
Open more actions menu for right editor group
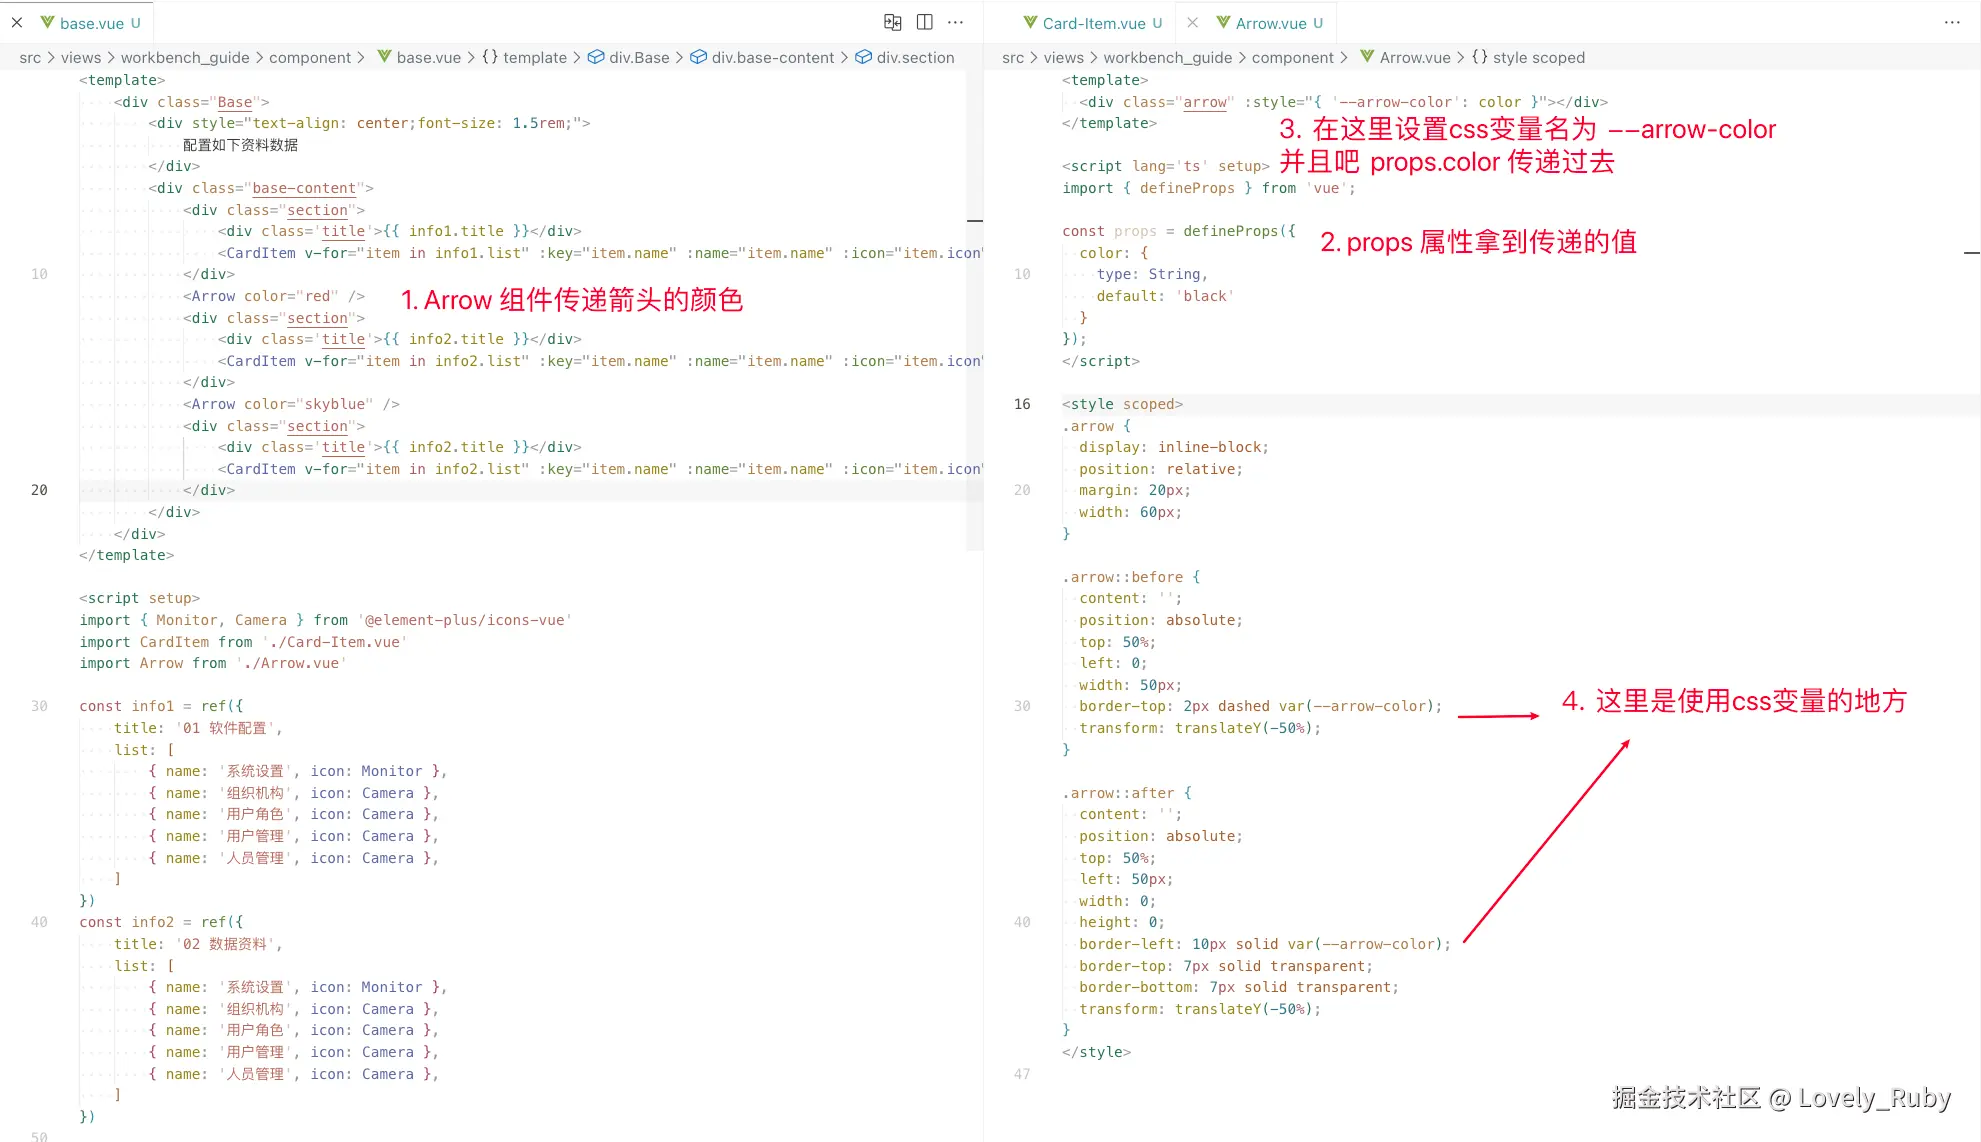click(1952, 22)
